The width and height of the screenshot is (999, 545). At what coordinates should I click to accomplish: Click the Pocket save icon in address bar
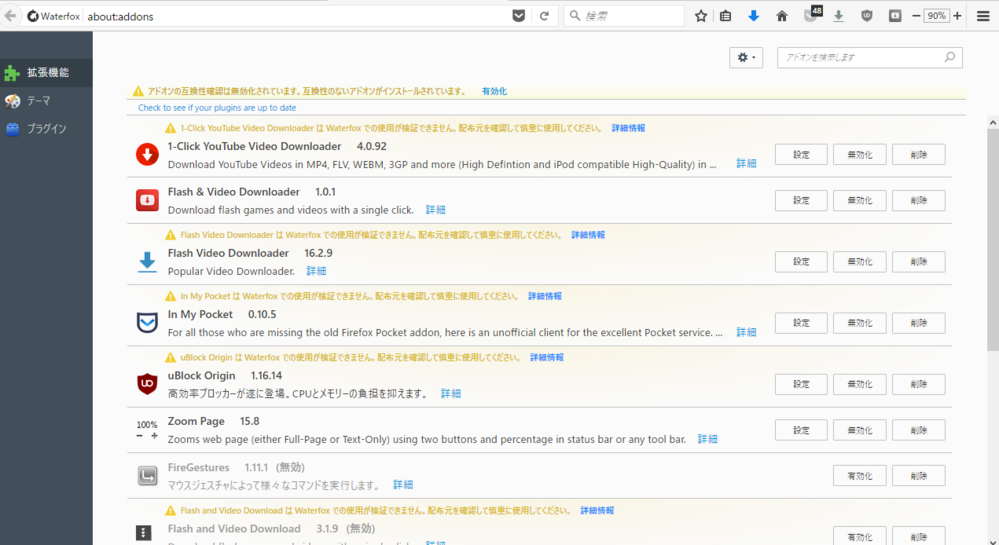pyautogui.click(x=519, y=16)
